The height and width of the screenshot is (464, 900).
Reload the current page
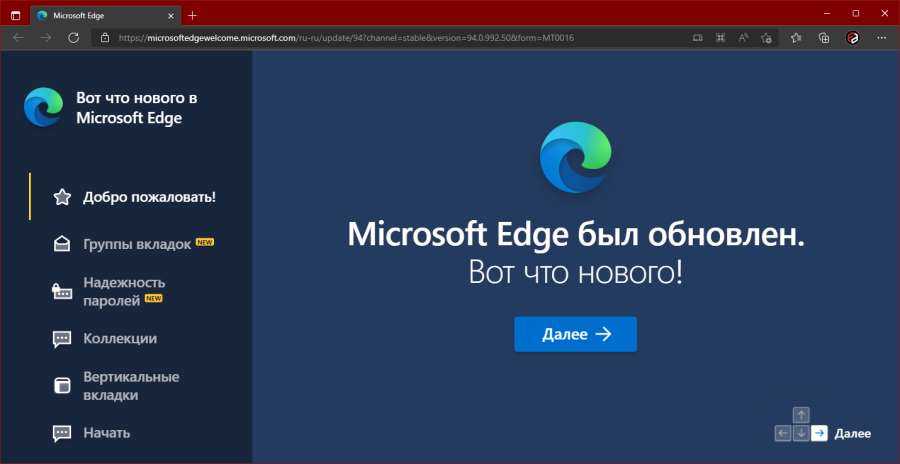pyautogui.click(x=73, y=38)
